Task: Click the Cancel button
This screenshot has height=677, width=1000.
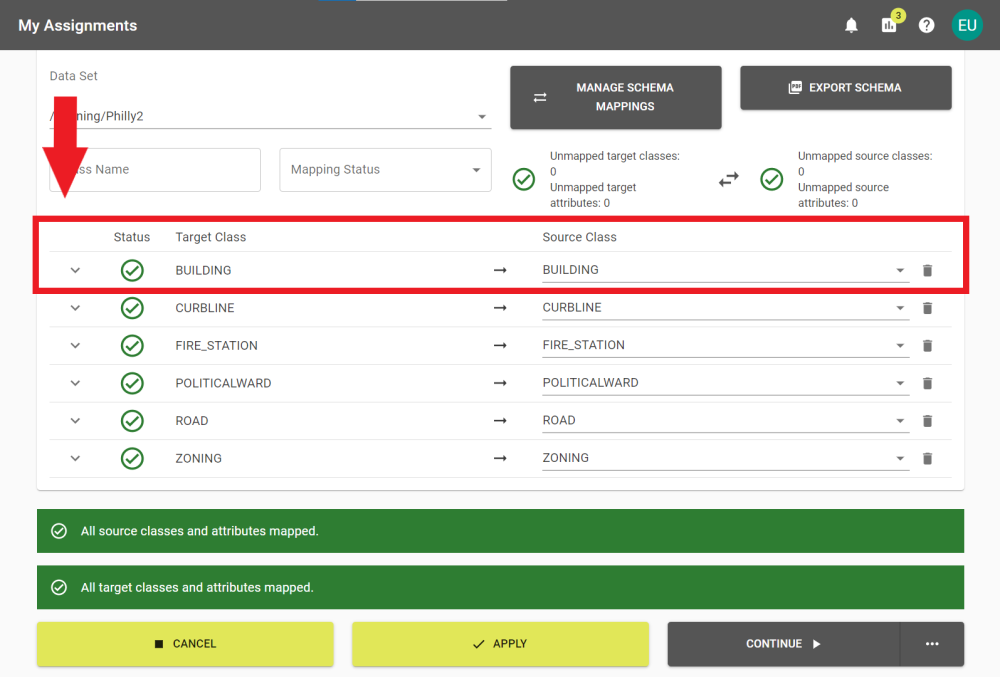Action: (x=185, y=644)
